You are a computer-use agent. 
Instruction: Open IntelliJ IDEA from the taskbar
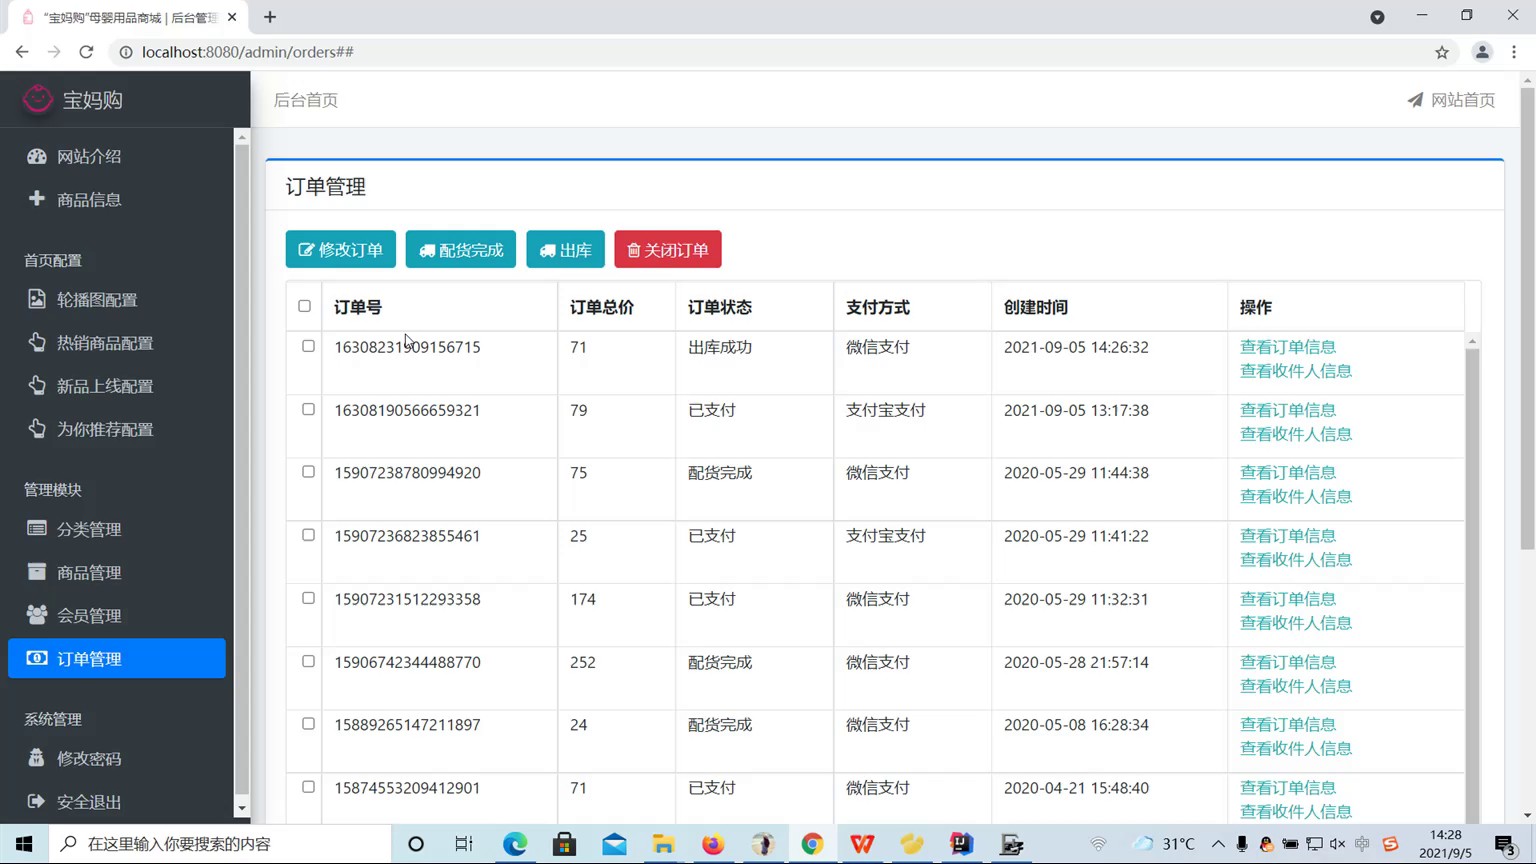click(961, 844)
